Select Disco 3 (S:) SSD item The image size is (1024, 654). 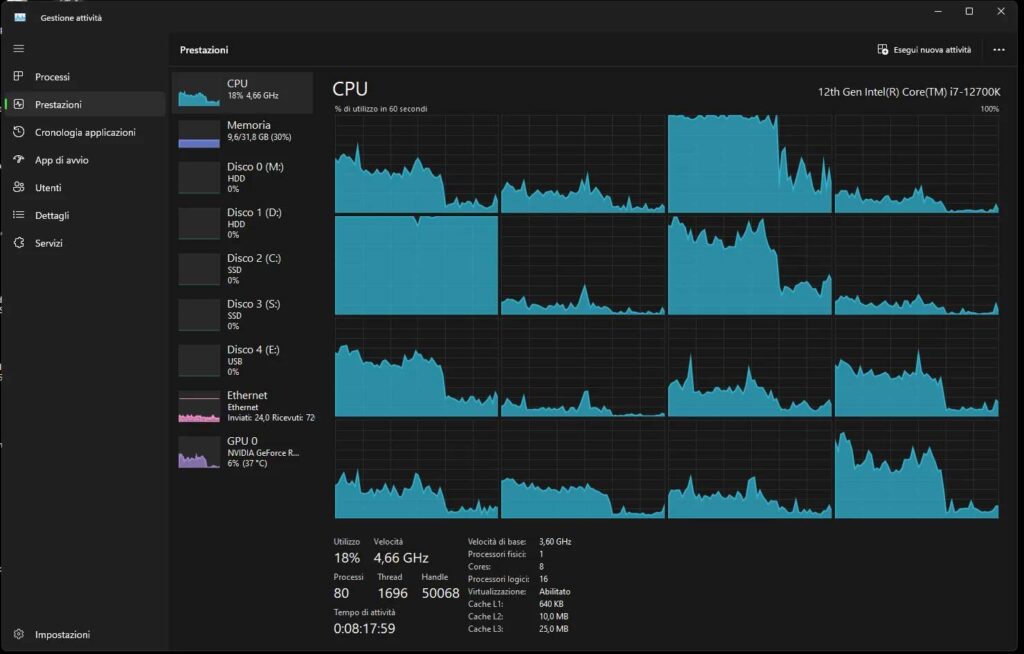tap(242, 314)
